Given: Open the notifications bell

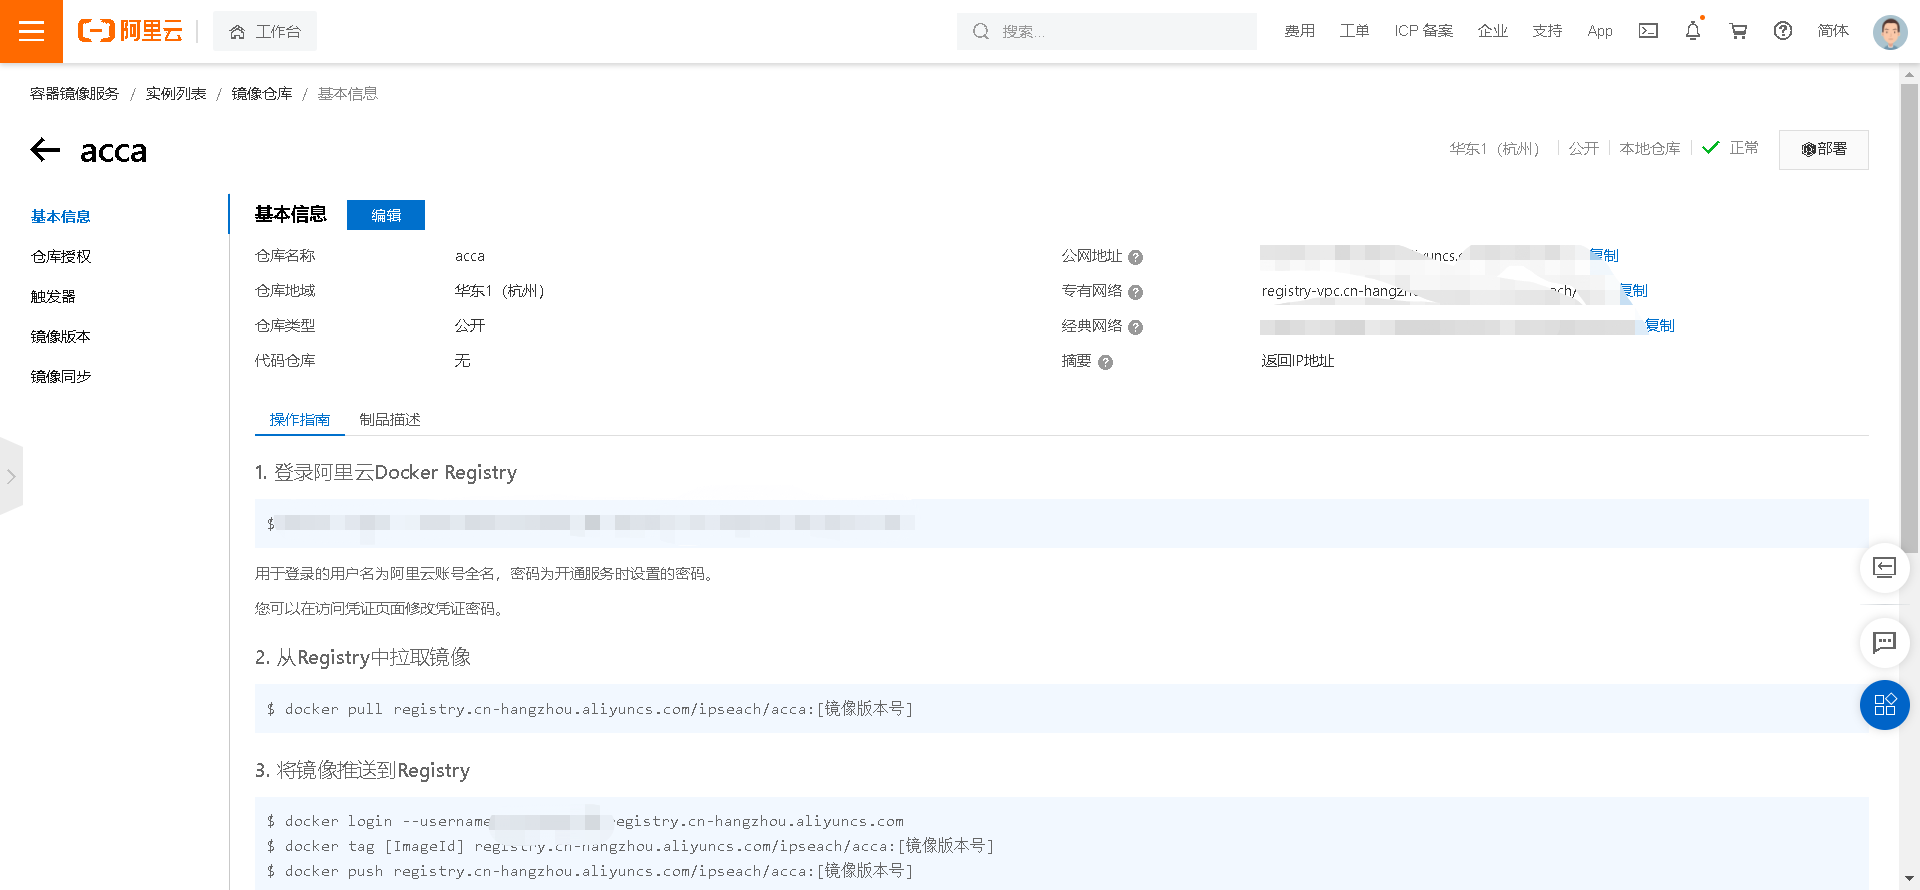Looking at the screenshot, I should tap(1693, 31).
